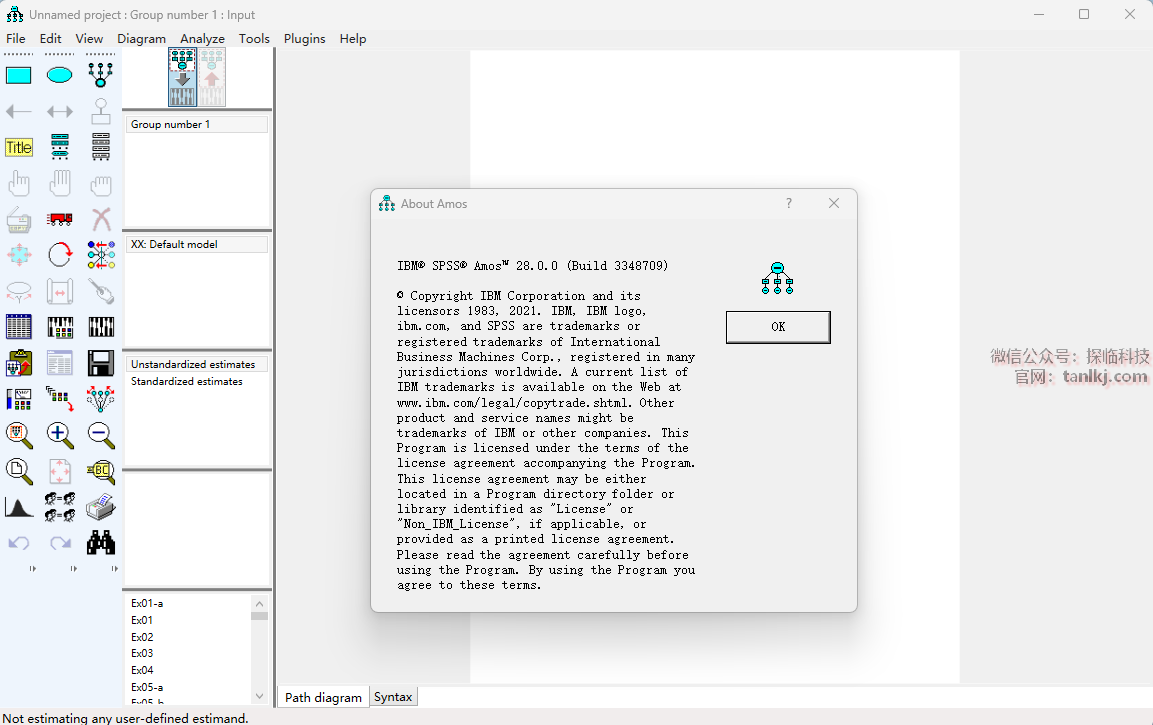Image resolution: width=1153 pixels, height=725 pixels.
Task: Select the drag properties between objects tool
Action: (x=60, y=399)
